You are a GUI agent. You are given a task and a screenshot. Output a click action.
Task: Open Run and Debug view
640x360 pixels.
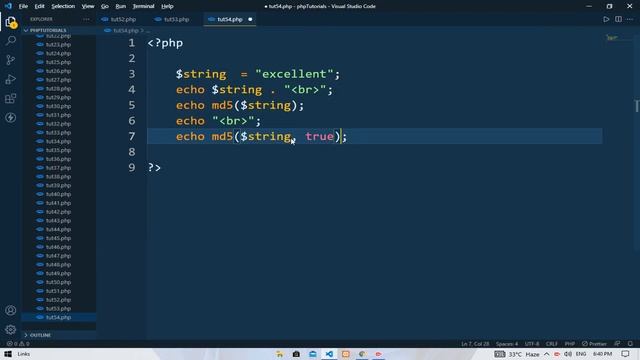[x=11, y=79]
